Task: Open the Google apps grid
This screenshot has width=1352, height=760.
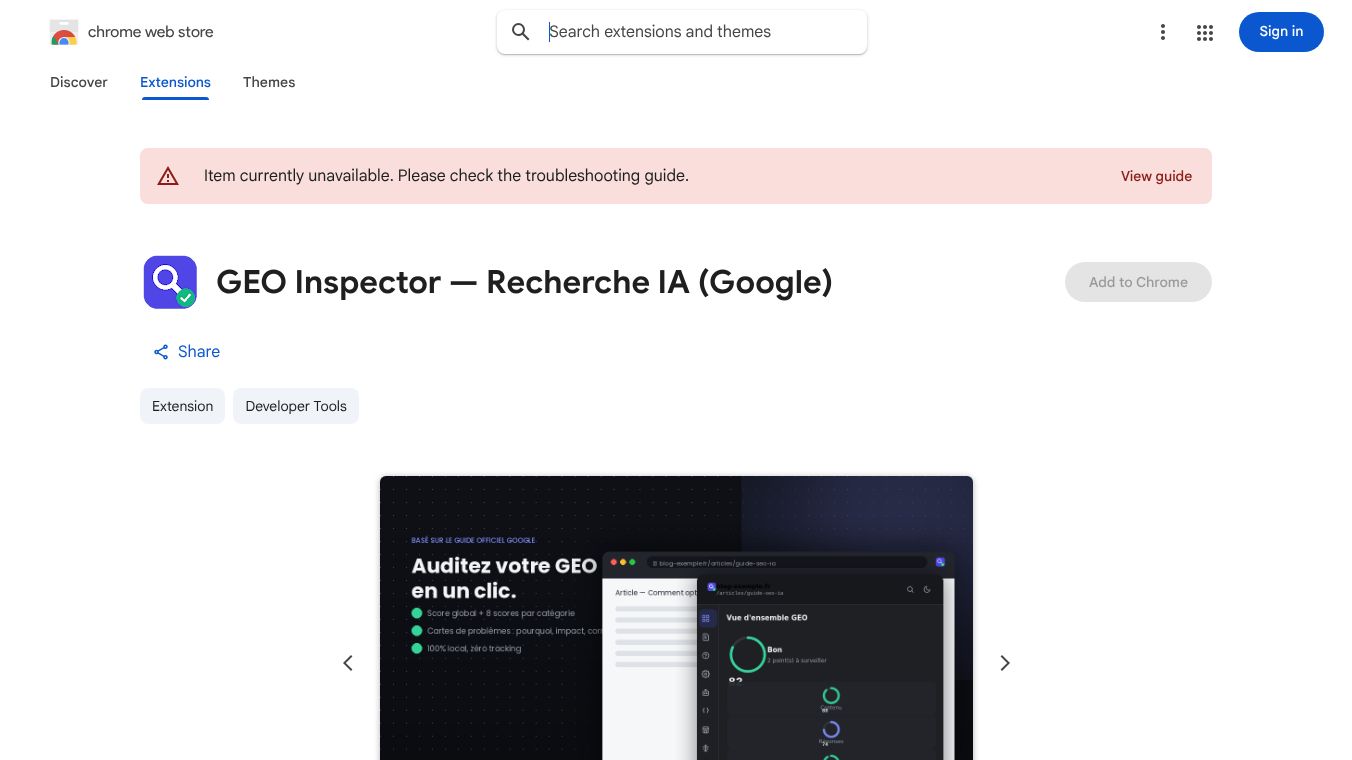Action: 1205,32
